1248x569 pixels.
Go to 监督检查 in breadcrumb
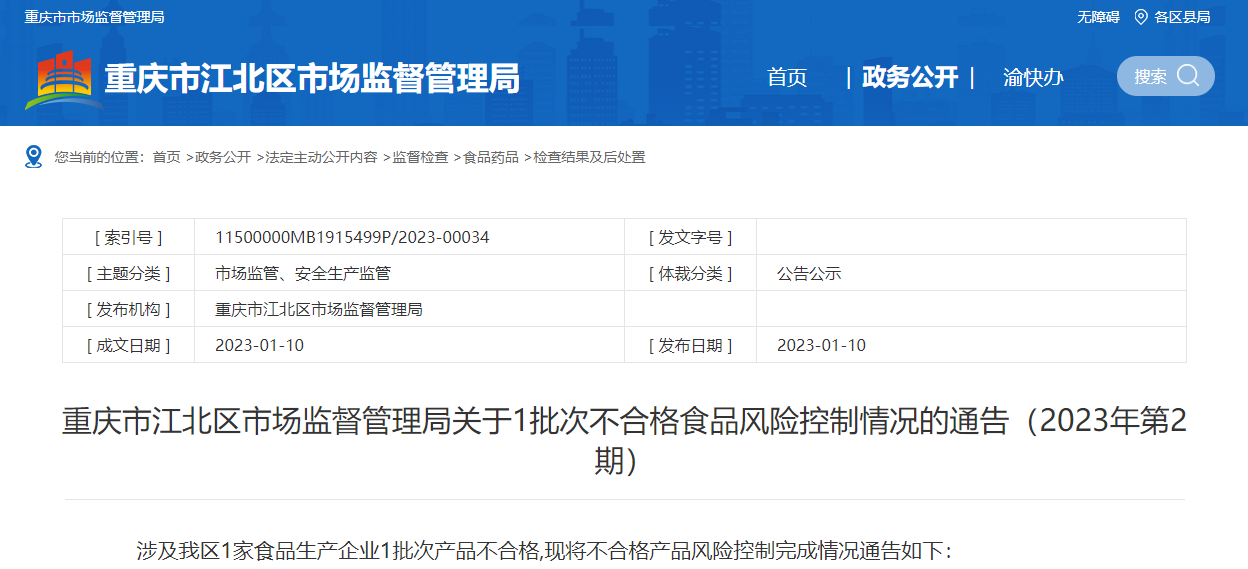tap(420, 157)
